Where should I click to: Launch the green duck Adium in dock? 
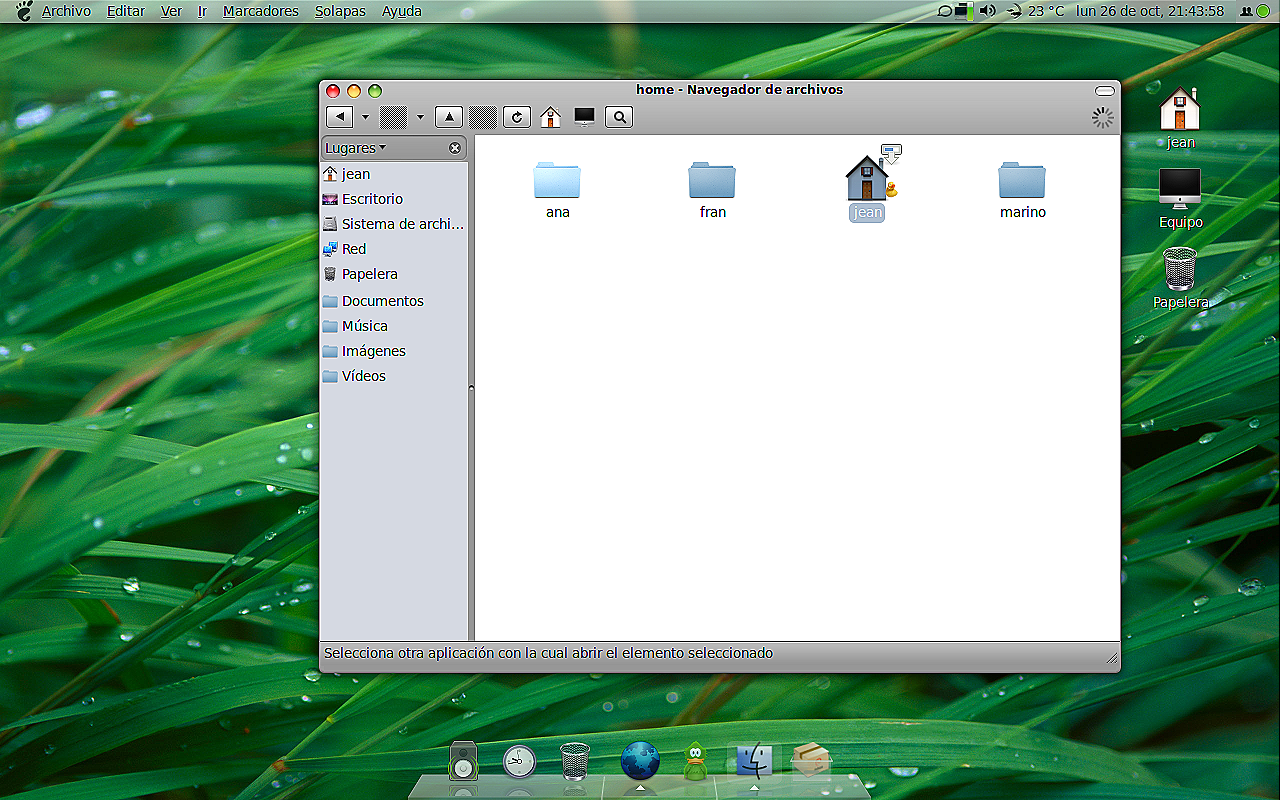click(x=695, y=761)
